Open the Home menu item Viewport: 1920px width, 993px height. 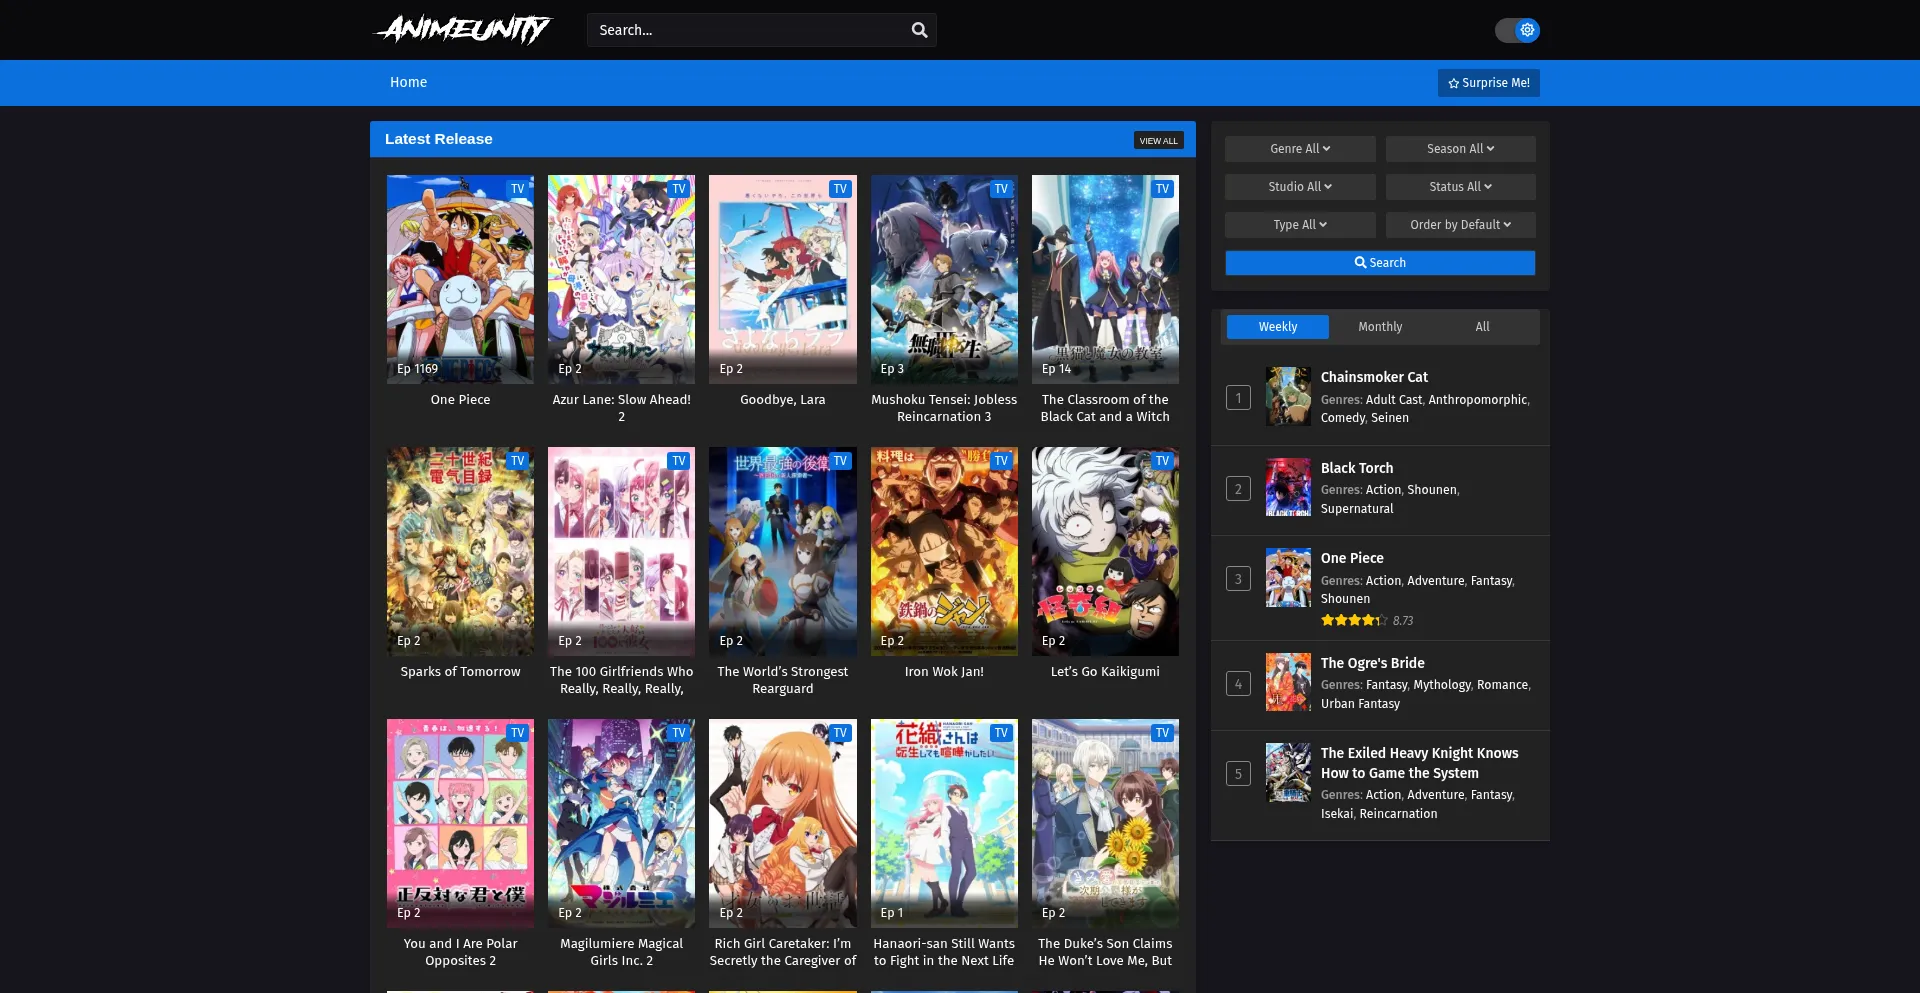(x=408, y=82)
